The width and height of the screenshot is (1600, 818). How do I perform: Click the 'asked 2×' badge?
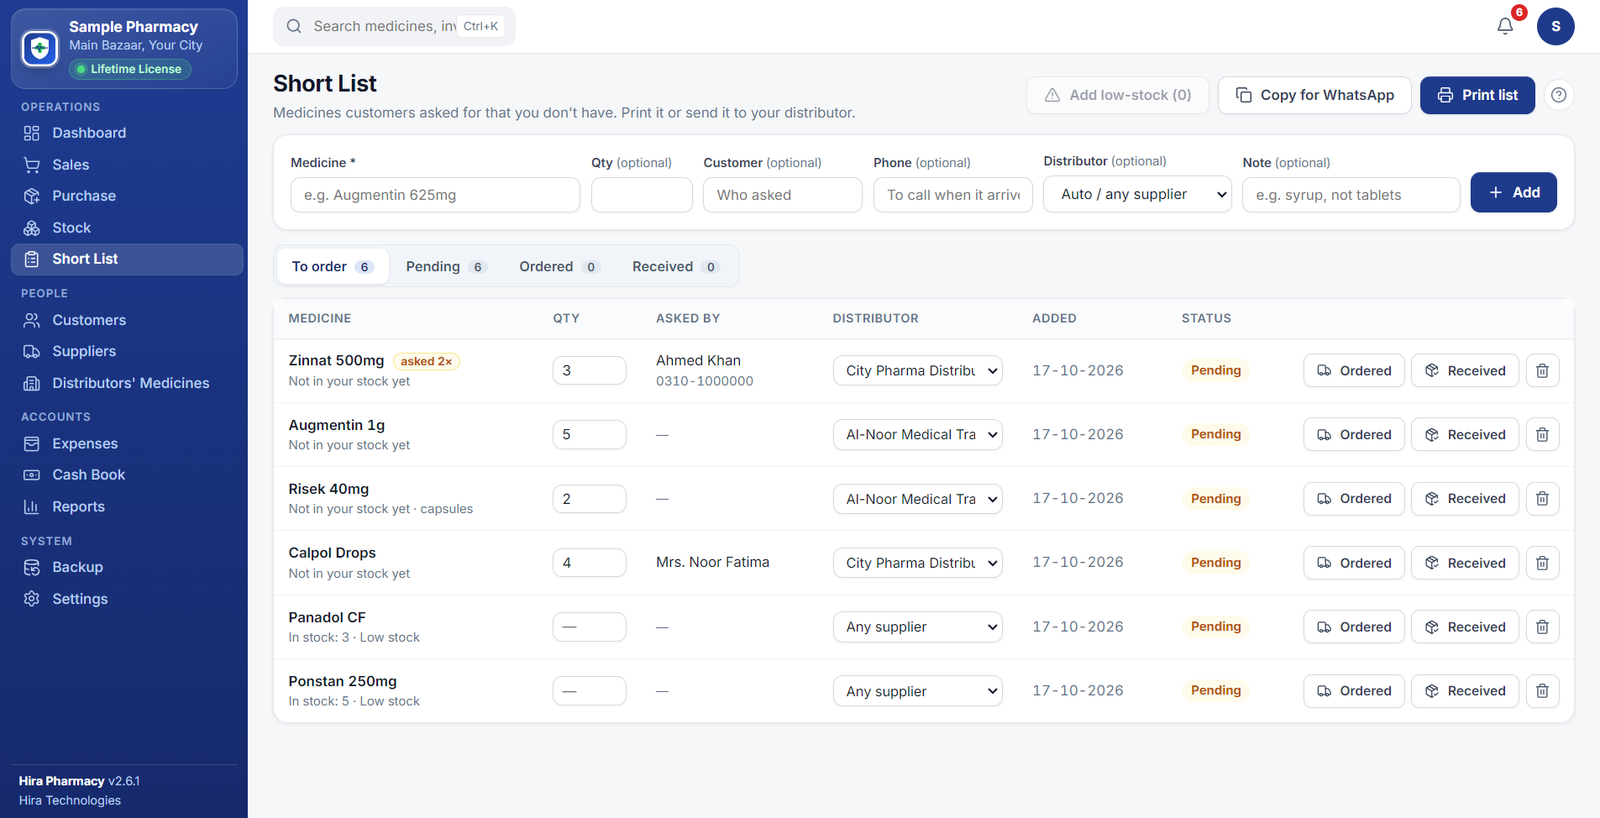(426, 361)
